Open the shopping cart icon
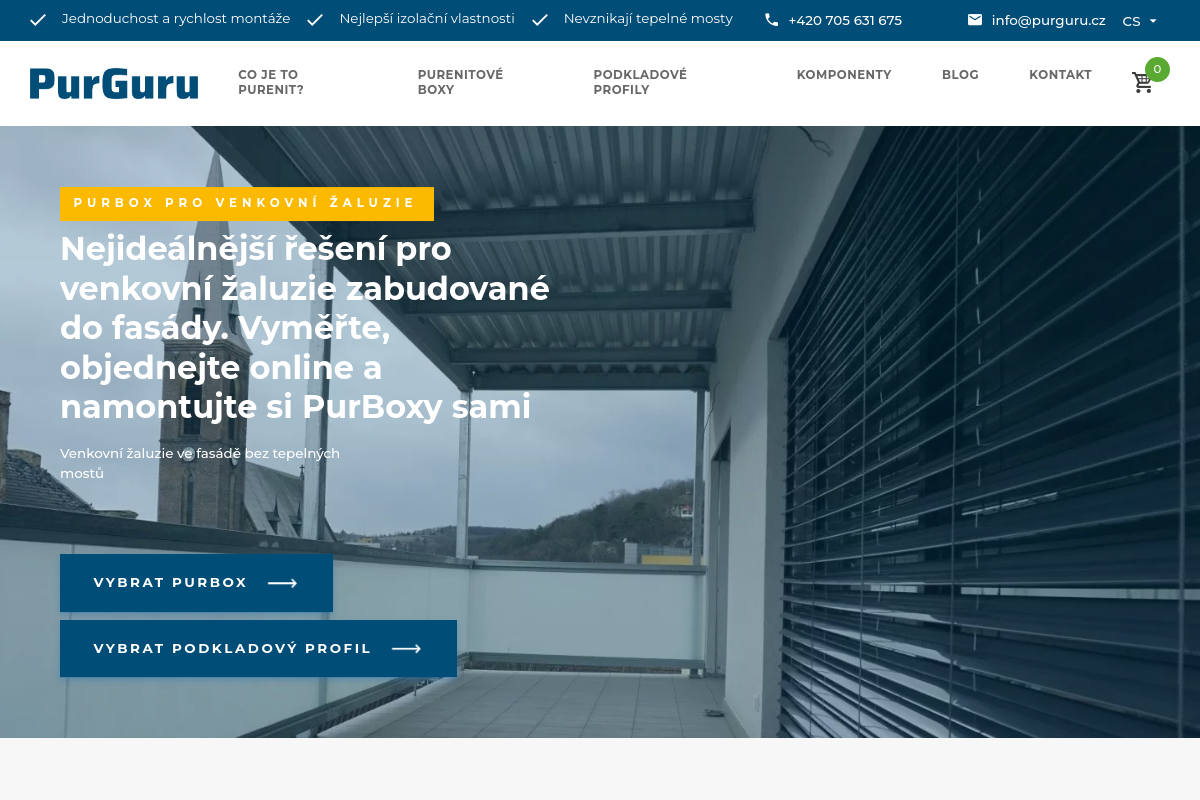This screenshot has width=1200, height=800. 1142,83
